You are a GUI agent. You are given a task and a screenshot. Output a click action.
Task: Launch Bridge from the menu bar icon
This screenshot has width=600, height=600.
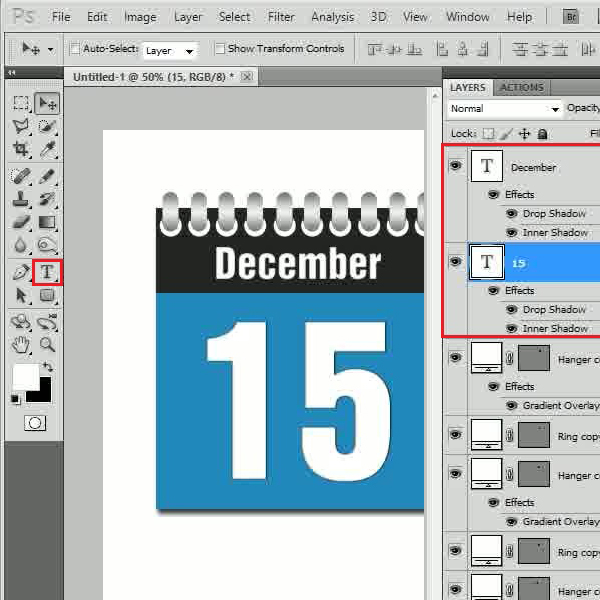click(x=571, y=17)
